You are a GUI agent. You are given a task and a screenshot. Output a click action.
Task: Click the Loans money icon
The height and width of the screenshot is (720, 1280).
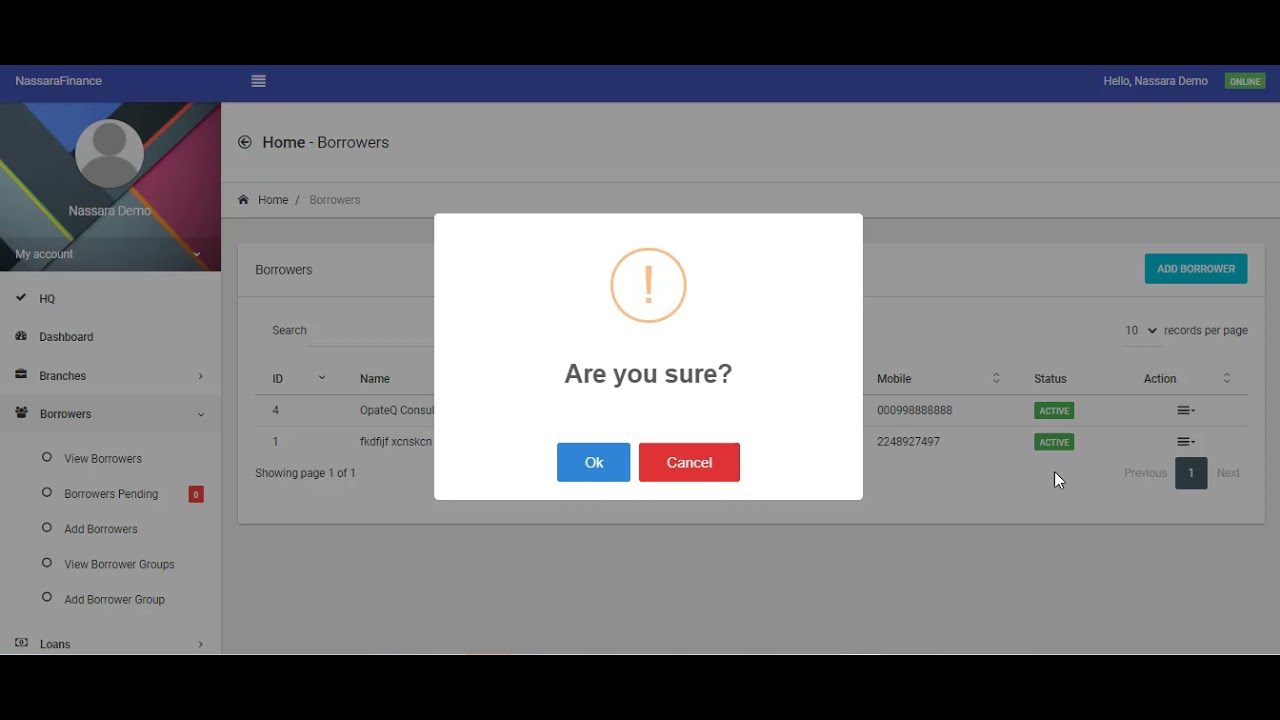pos(21,643)
